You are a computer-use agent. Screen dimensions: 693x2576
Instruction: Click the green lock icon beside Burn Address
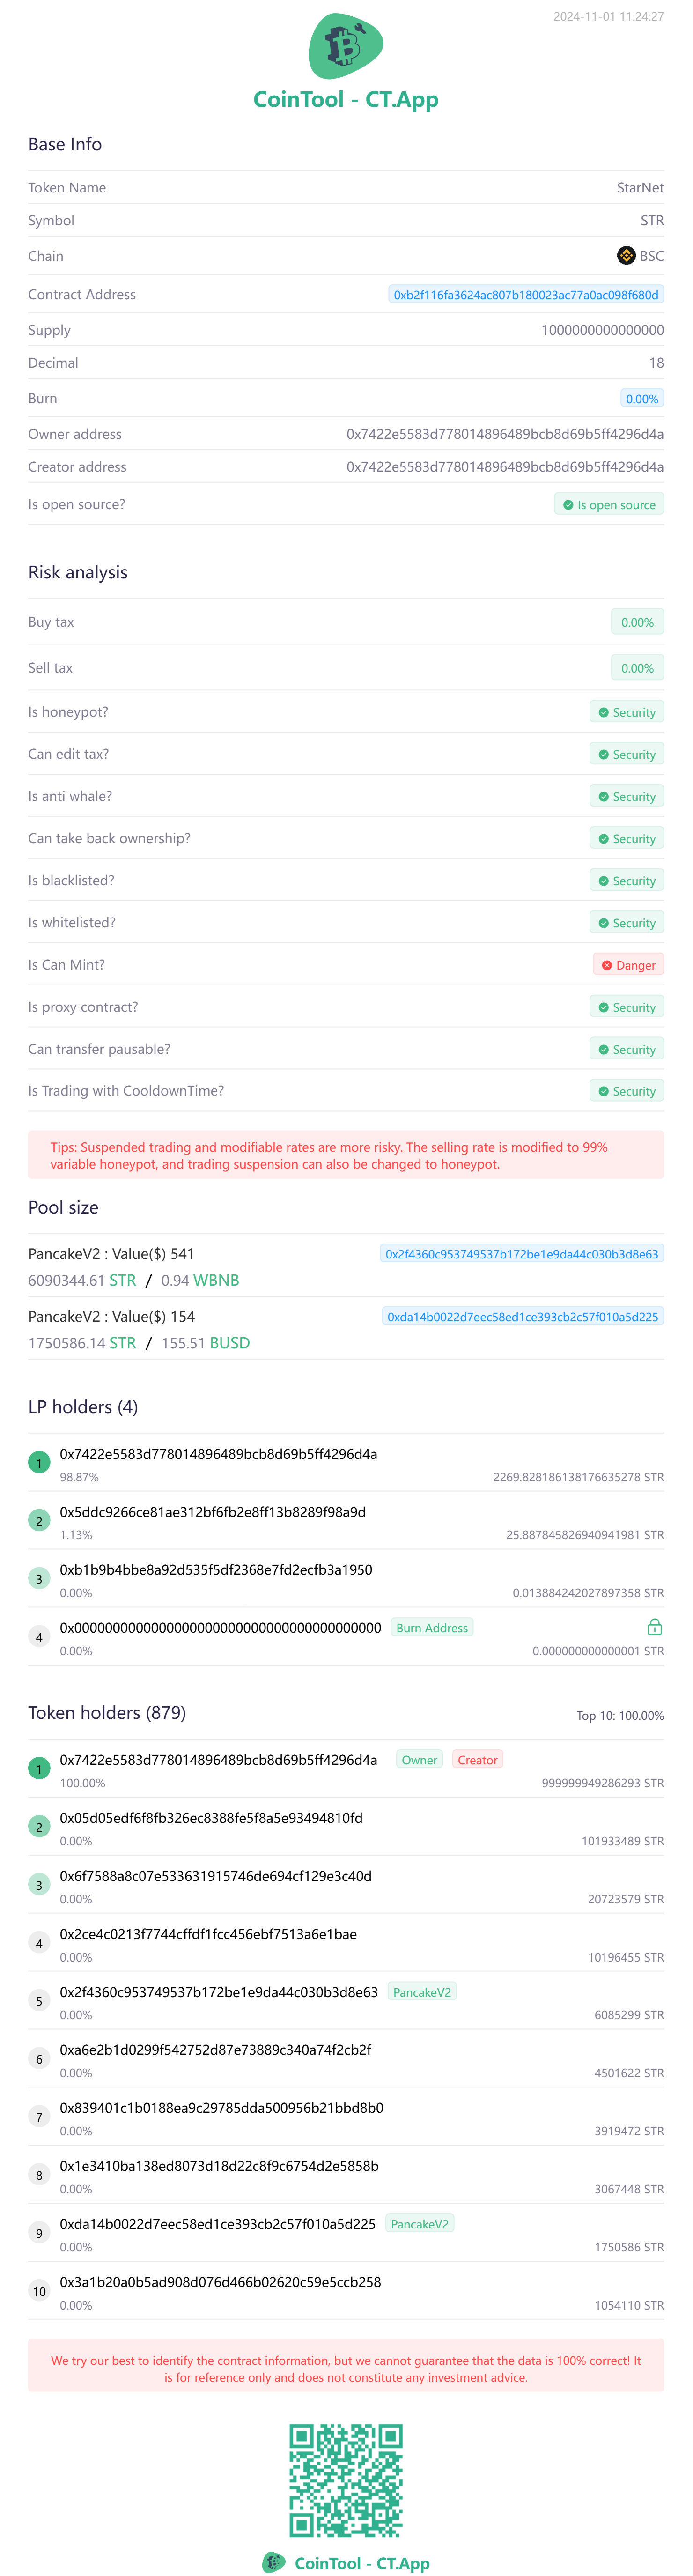click(x=654, y=1627)
